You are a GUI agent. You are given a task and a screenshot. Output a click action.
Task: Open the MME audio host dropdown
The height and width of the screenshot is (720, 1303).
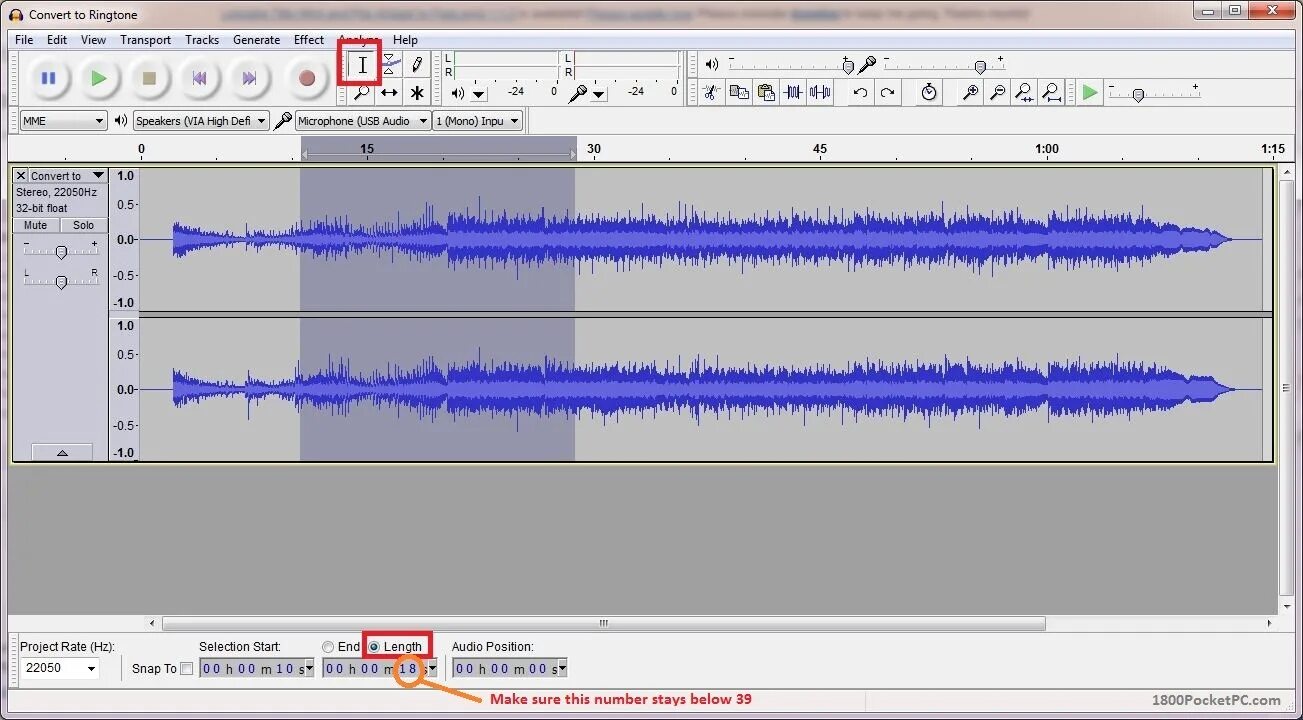[63, 121]
